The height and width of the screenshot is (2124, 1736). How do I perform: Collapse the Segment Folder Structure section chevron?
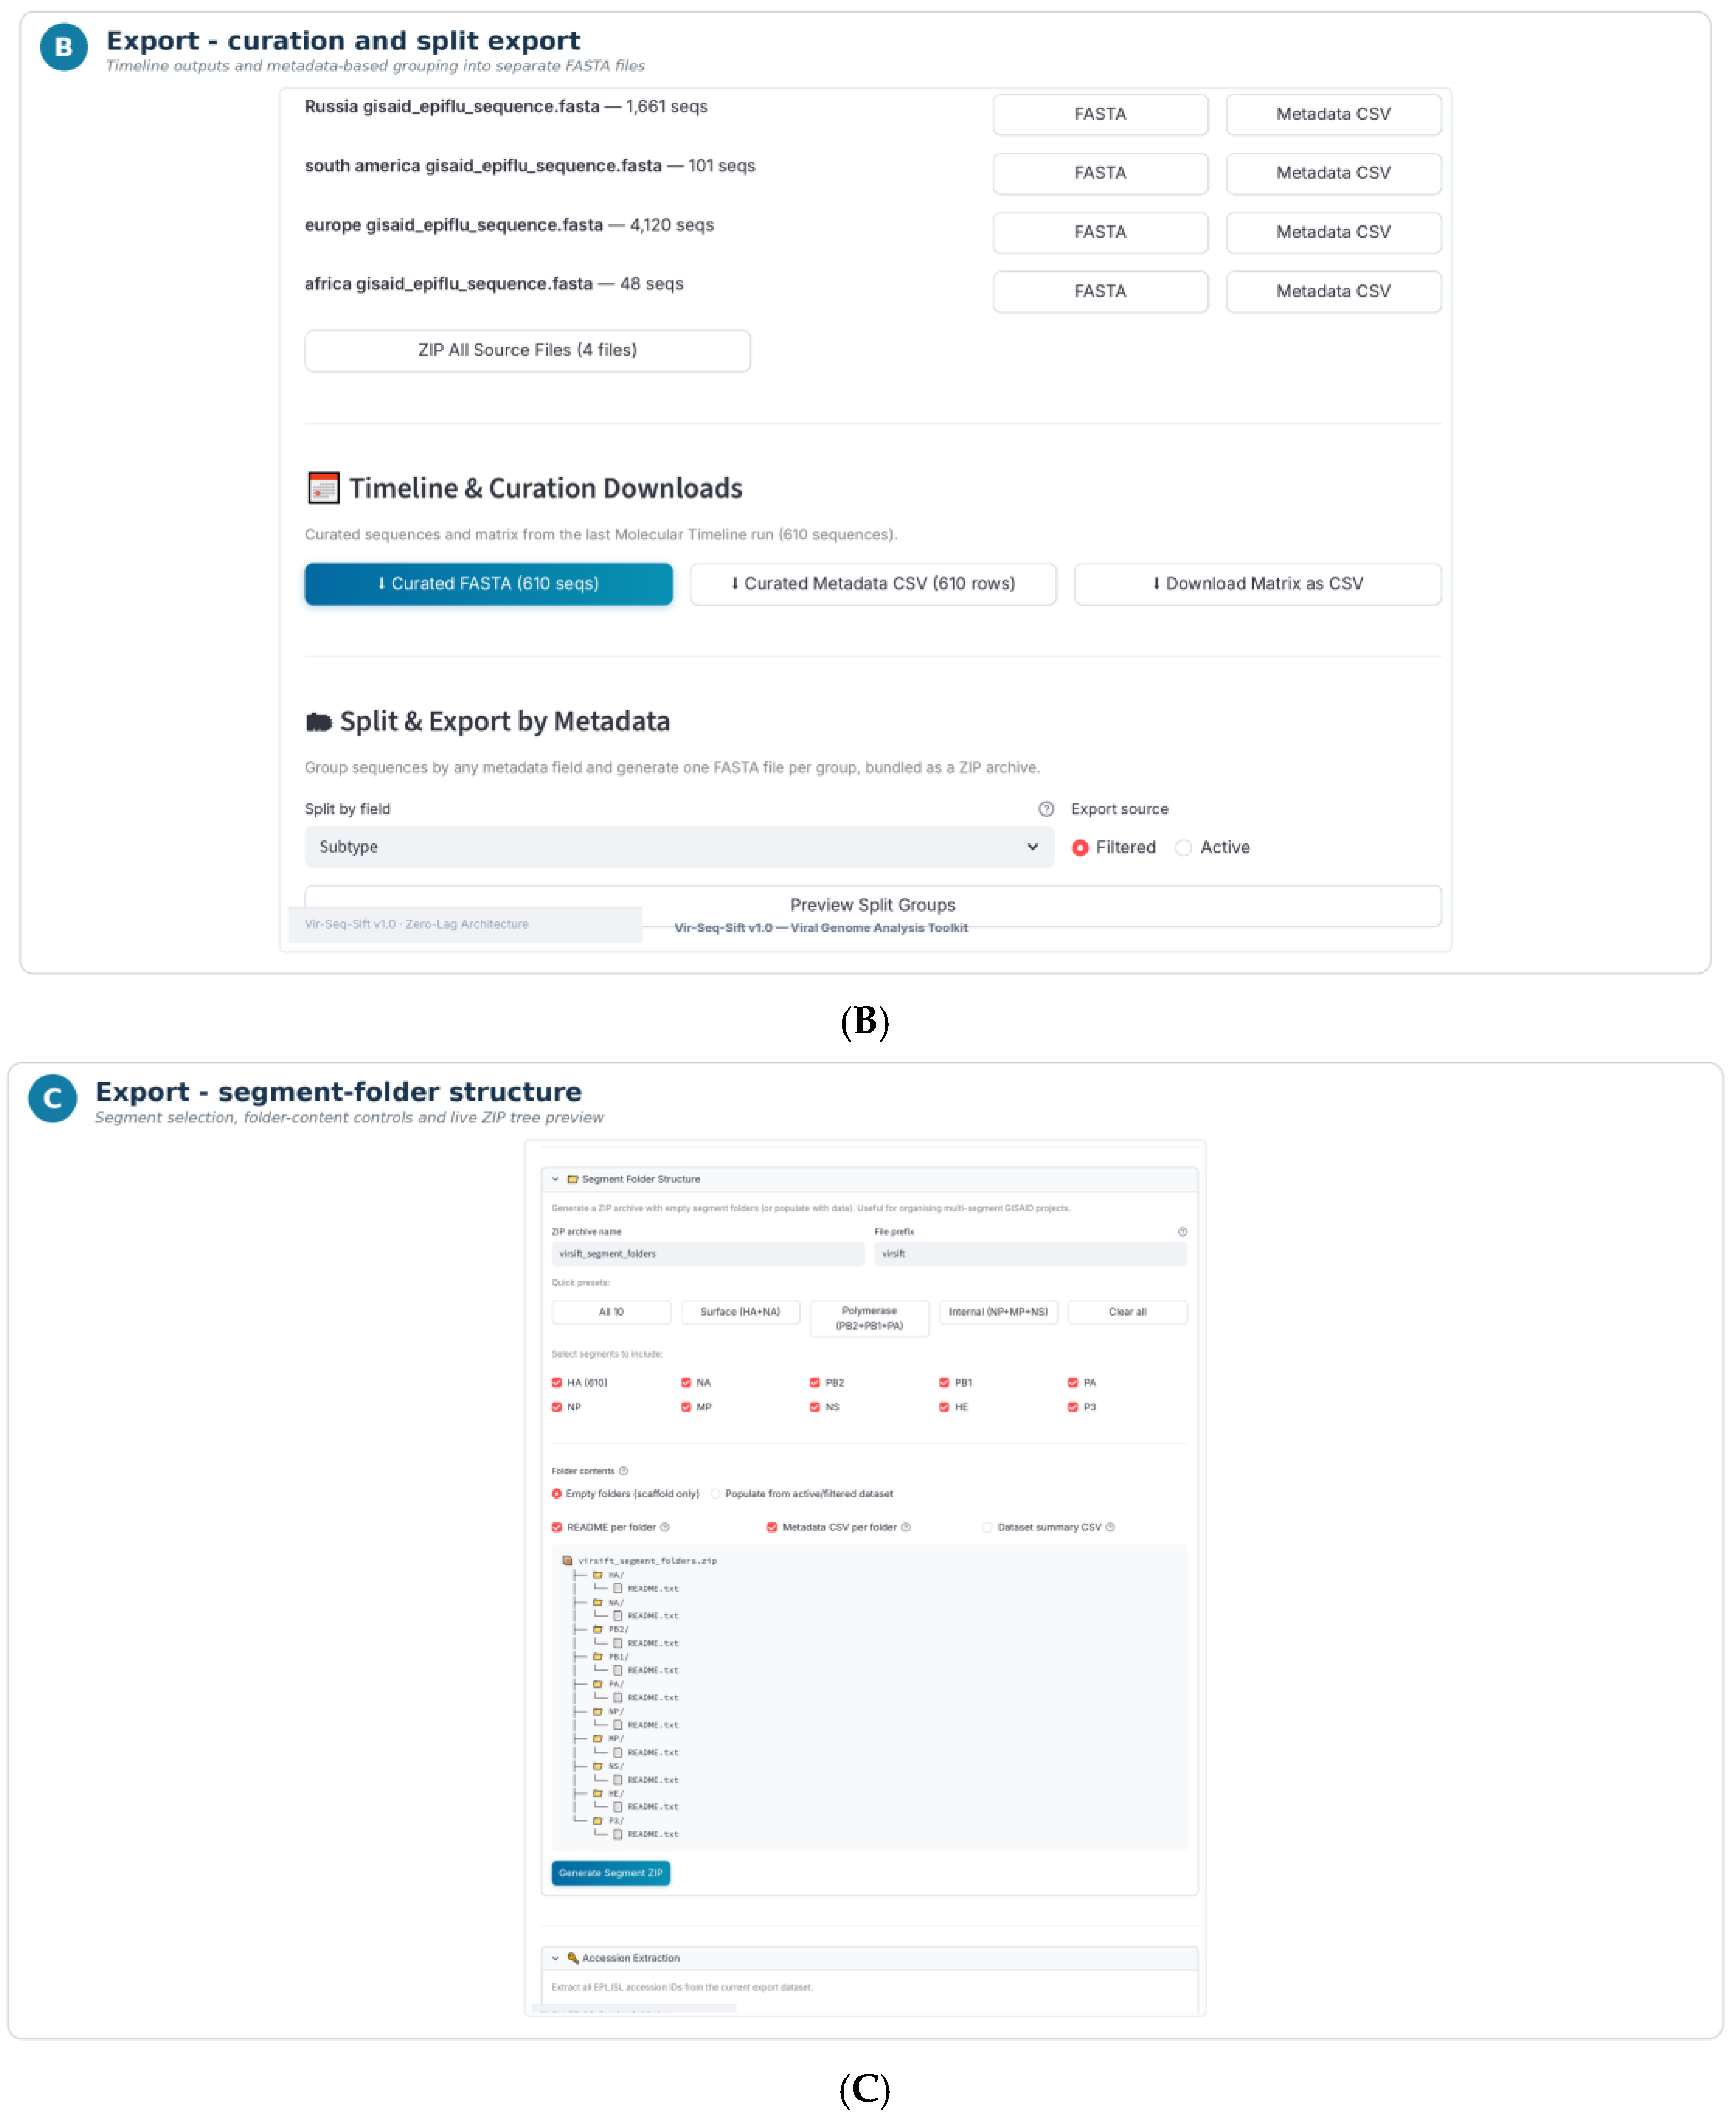pyautogui.click(x=556, y=1179)
